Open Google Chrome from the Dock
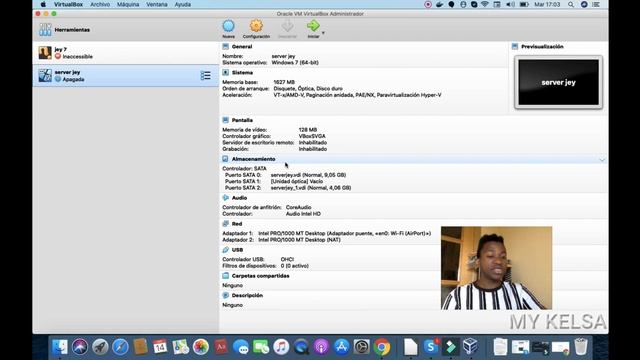 point(382,347)
